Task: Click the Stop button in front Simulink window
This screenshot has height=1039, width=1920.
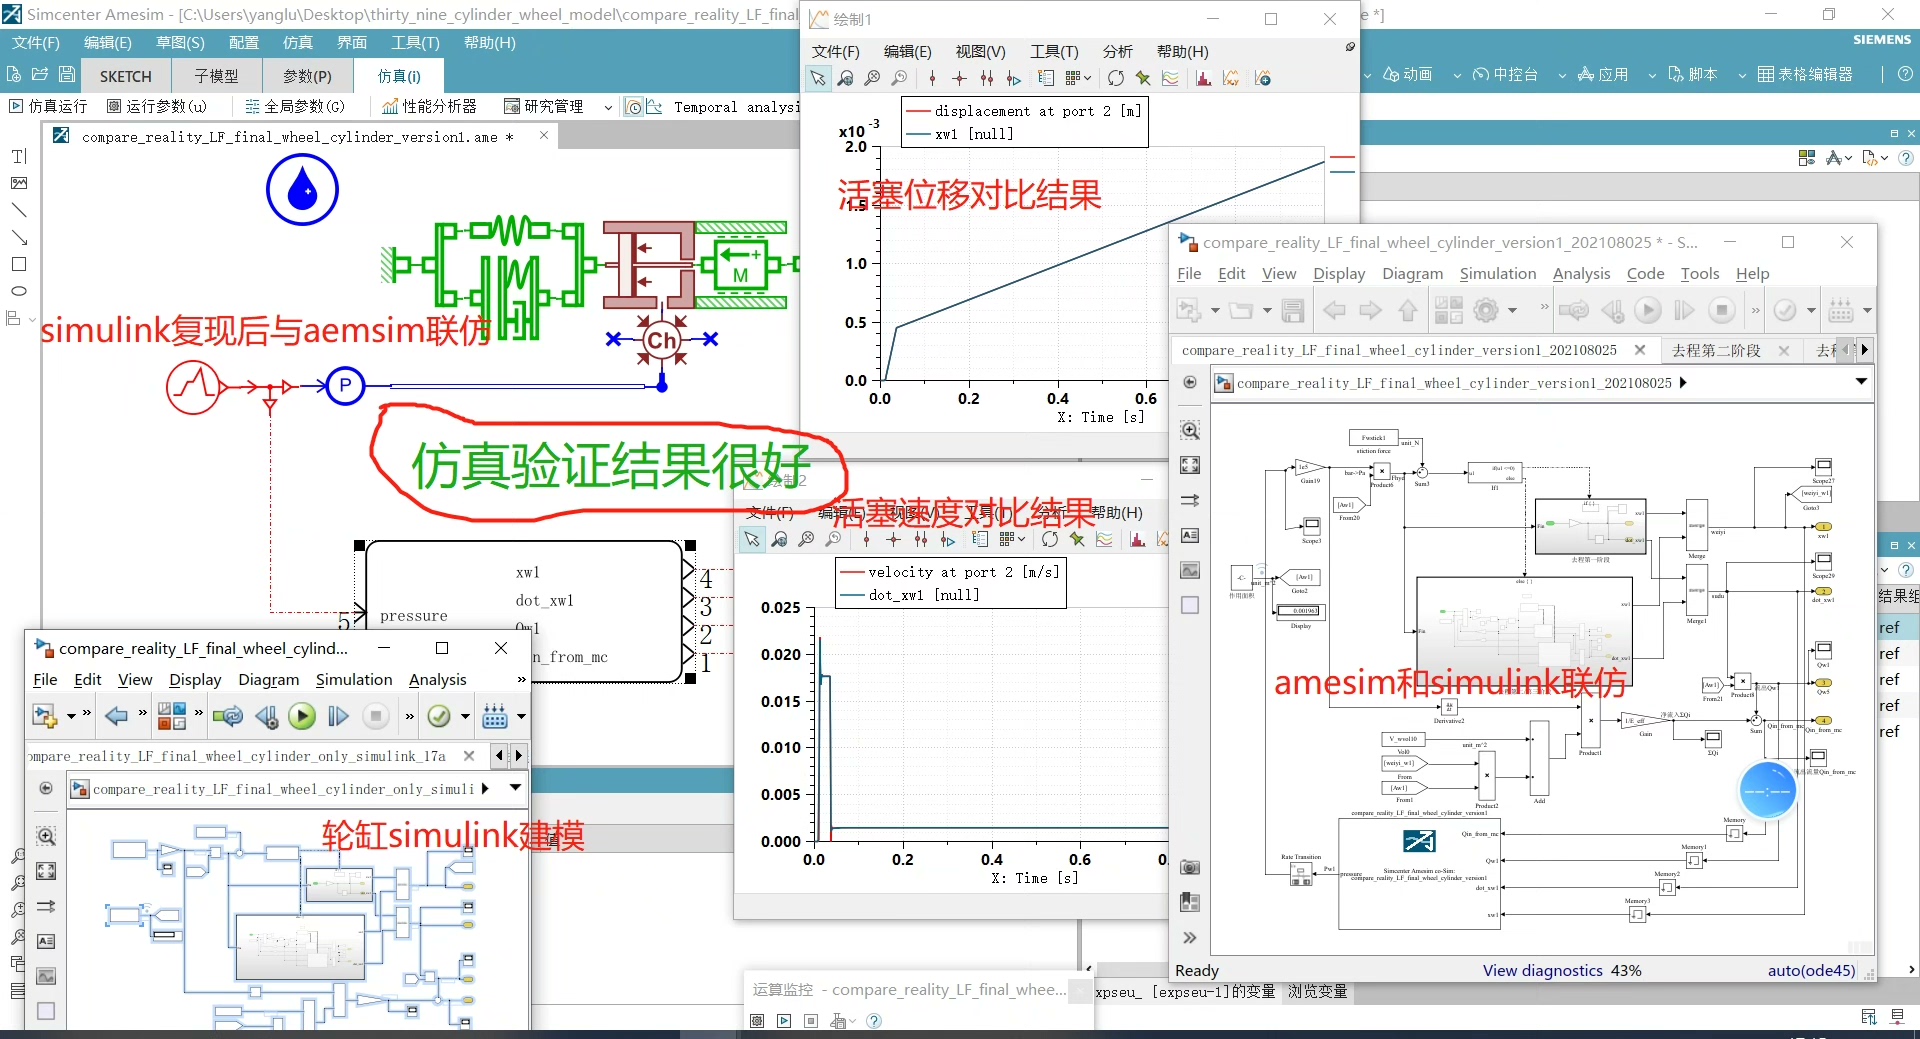Action: click(376, 716)
